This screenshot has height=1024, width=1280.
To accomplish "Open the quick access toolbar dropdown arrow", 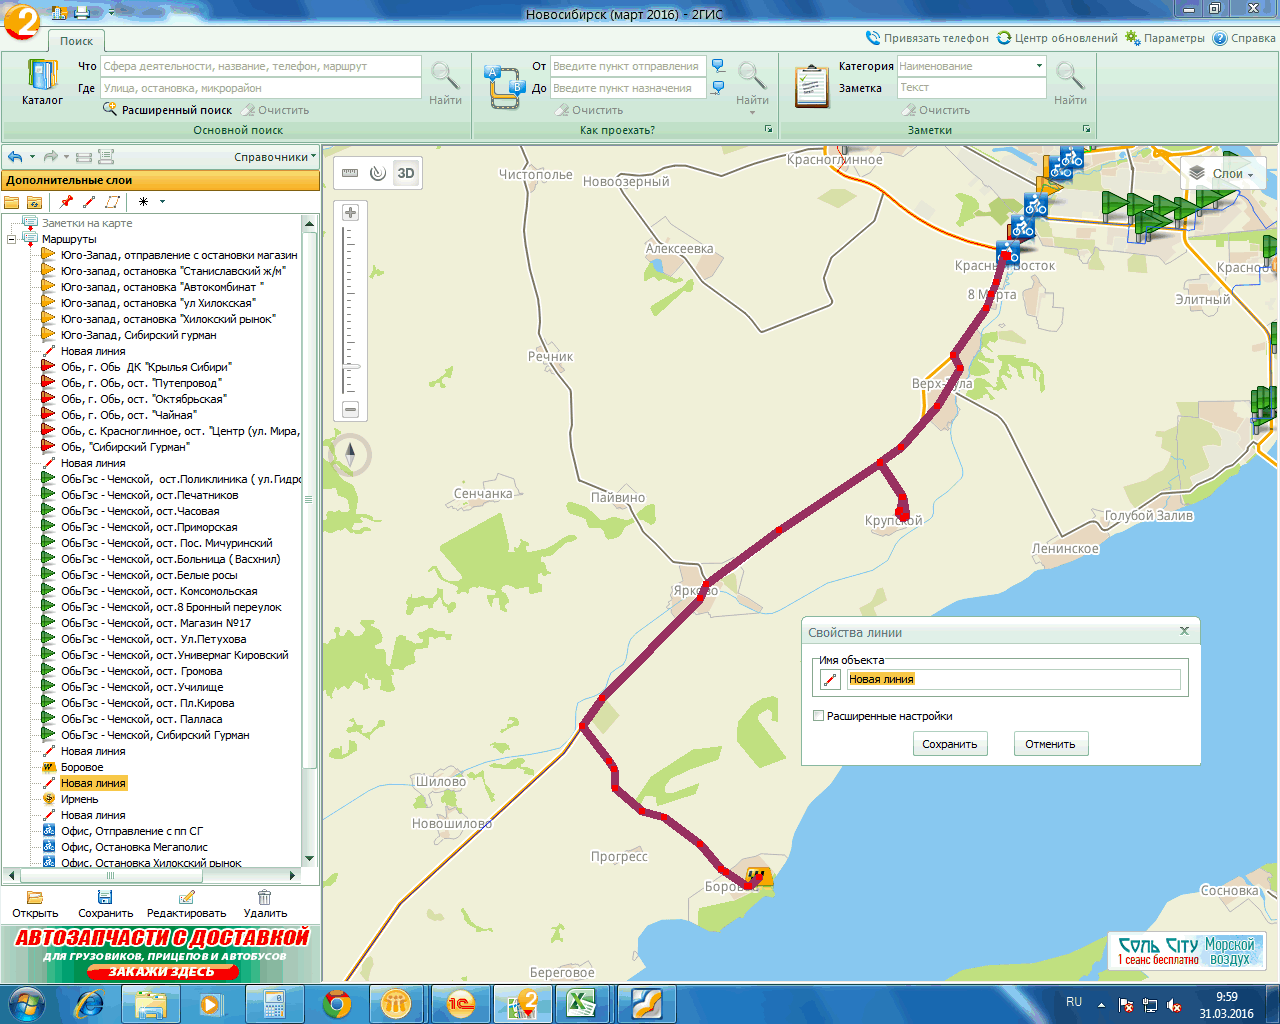I will click(x=111, y=13).
